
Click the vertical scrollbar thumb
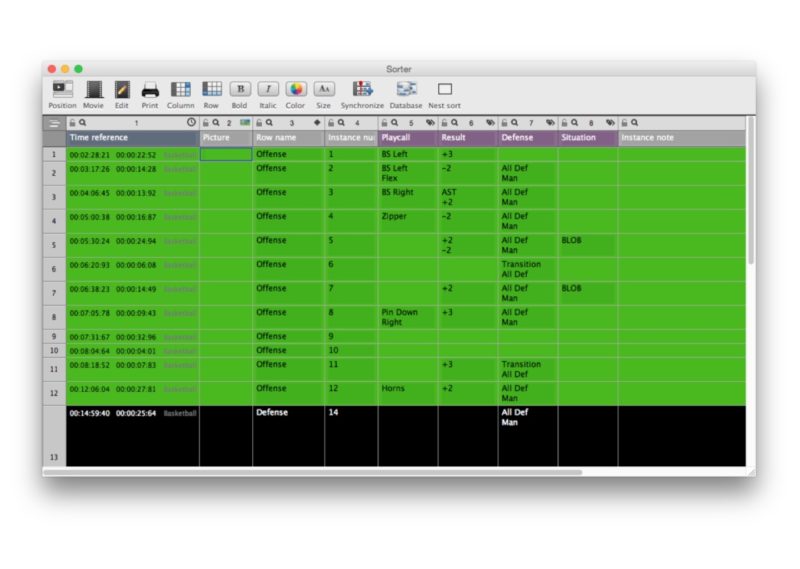click(751, 190)
